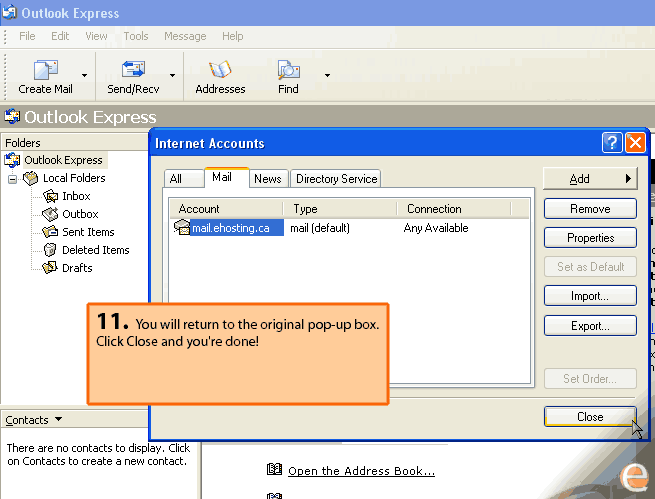The width and height of the screenshot is (655, 499).
Task: Open the Deleted Items folder
Action: (x=94, y=250)
